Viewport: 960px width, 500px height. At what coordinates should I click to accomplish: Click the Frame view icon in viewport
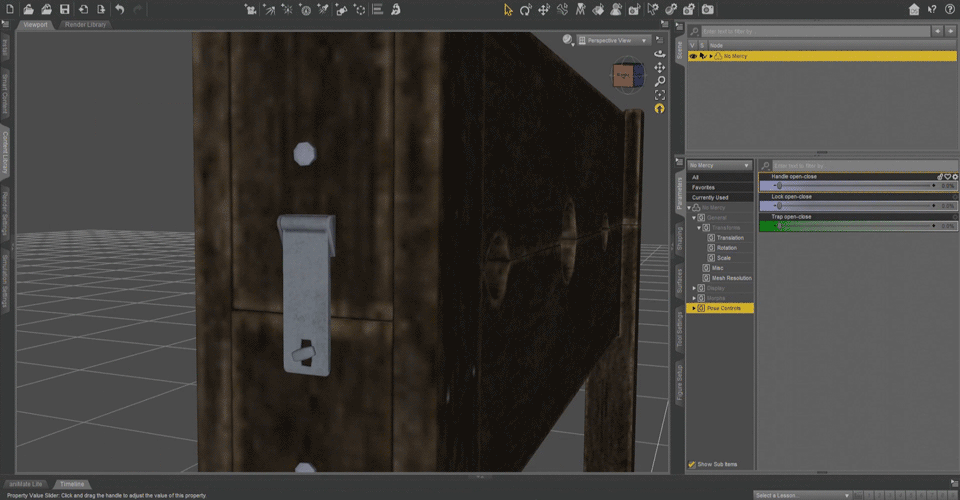[x=659, y=95]
